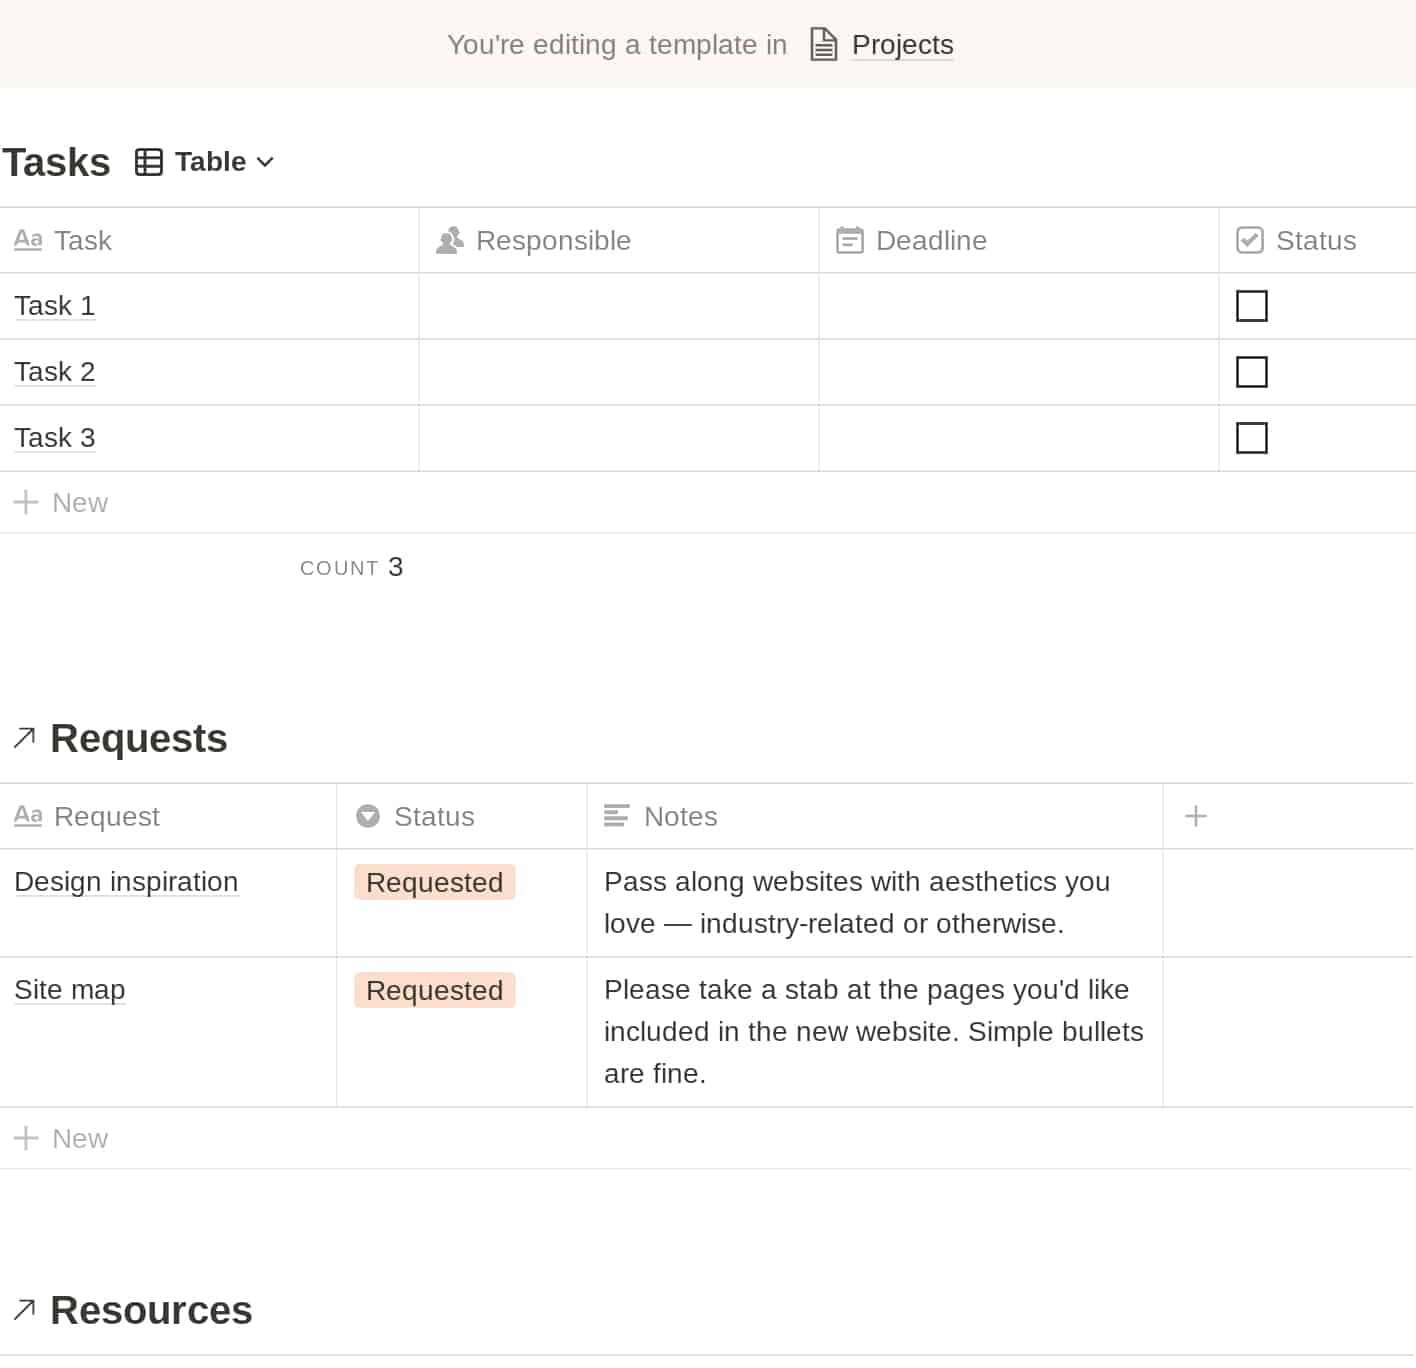The image size is (1416, 1368).
Task: Click the text icon in the Notes column header
Action: 614,815
